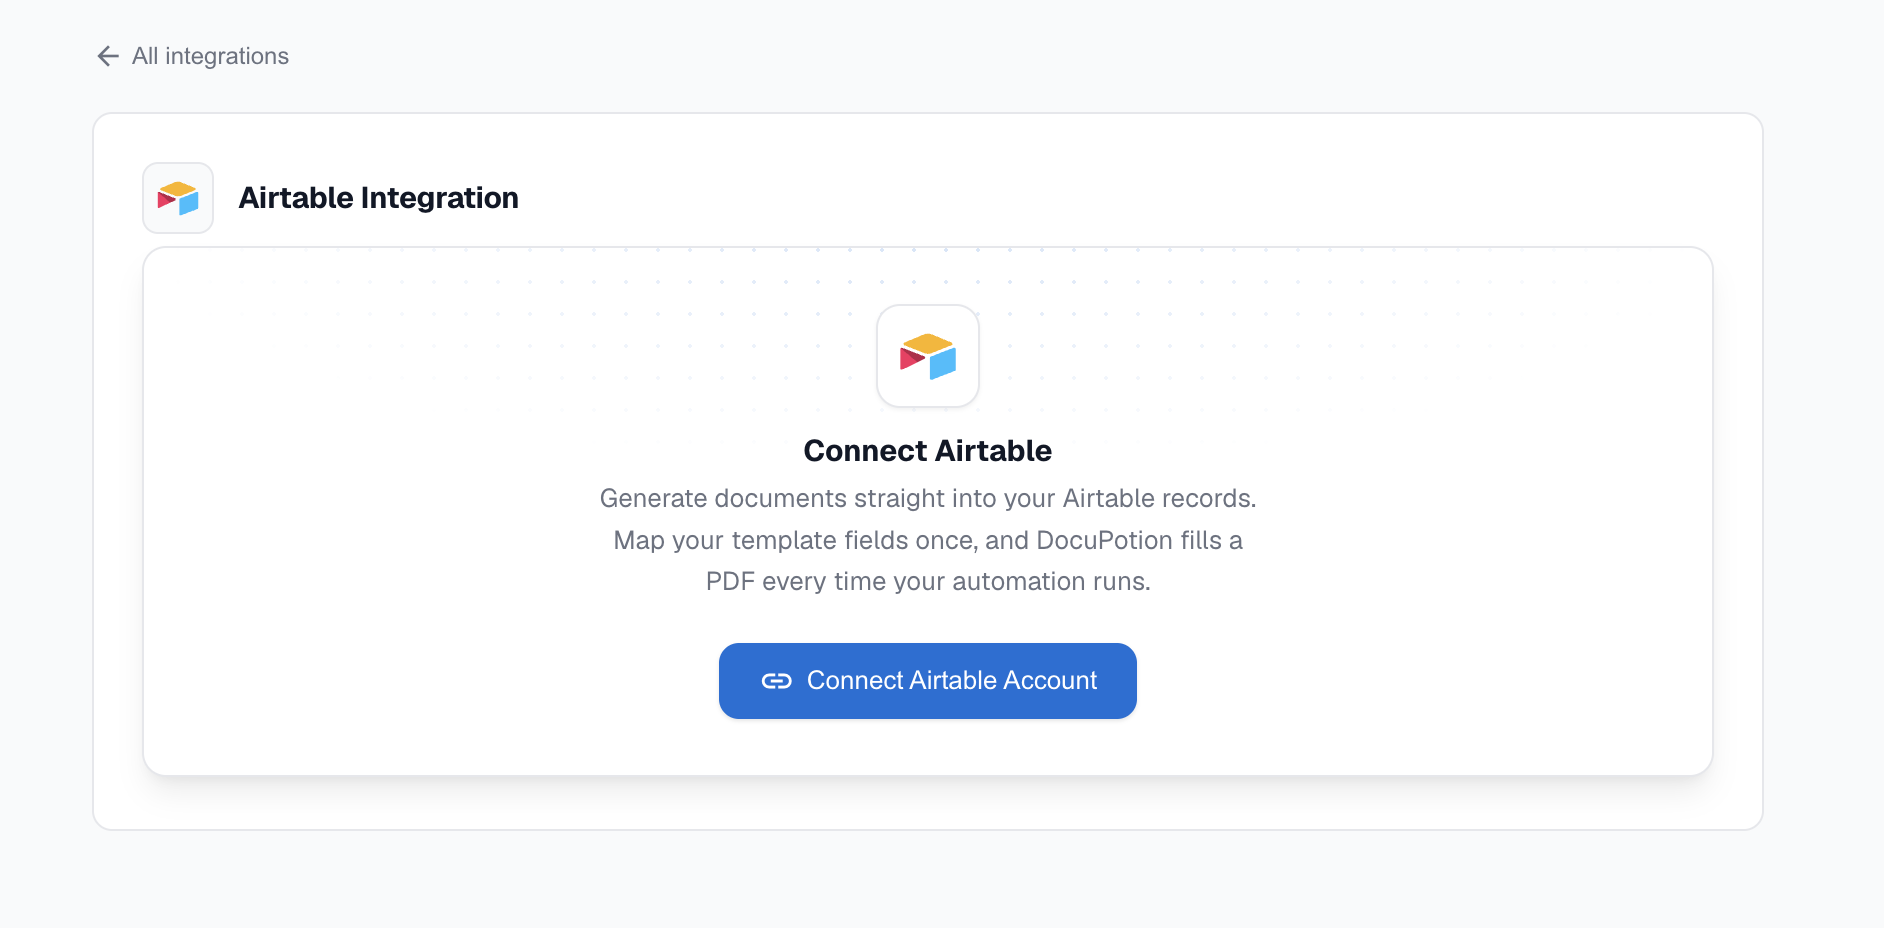Click the word "Airtable" in the description
Viewport: 1884px width, 928px height.
[x=1108, y=498]
